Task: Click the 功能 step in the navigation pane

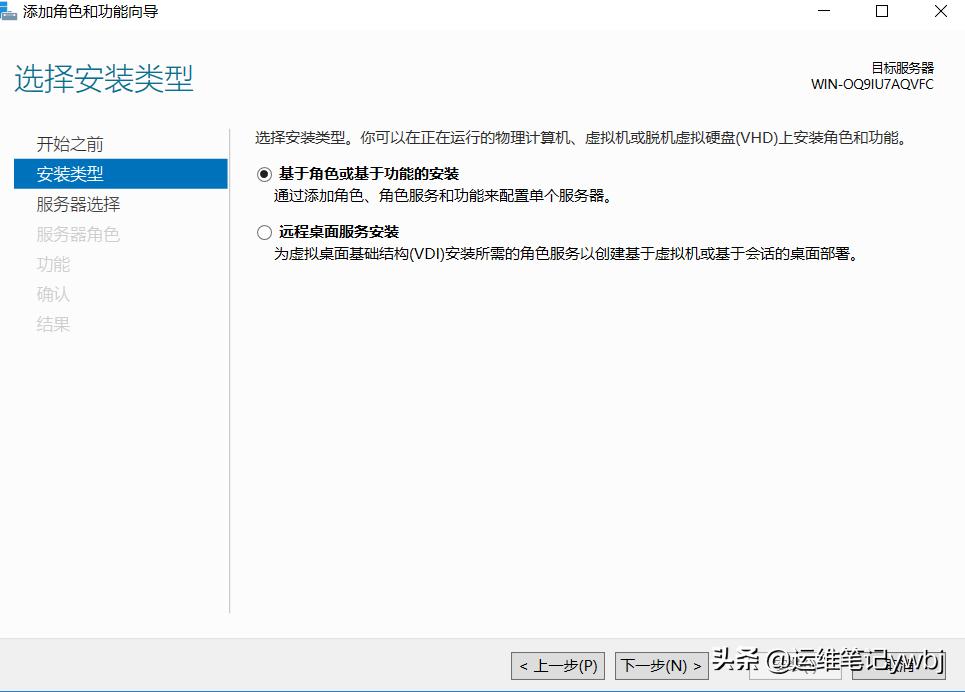Action: (53, 264)
